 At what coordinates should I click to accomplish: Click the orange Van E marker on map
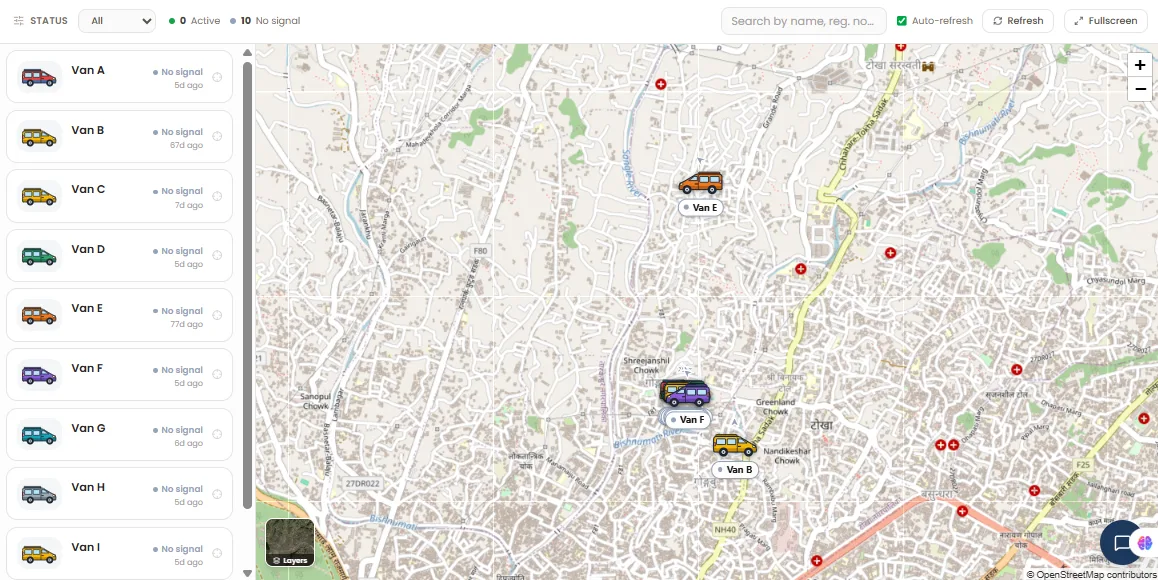coord(701,182)
